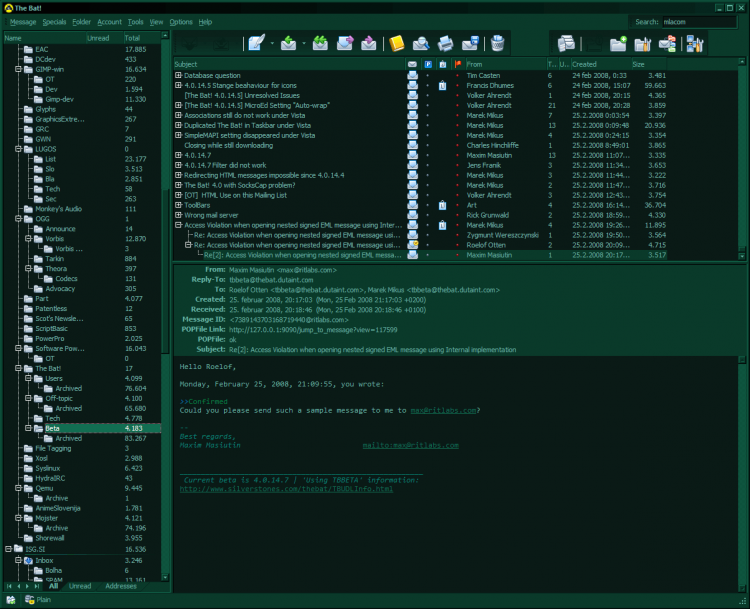Collapse the GIMP-win folder
The width and height of the screenshot is (750, 609).
18,69
